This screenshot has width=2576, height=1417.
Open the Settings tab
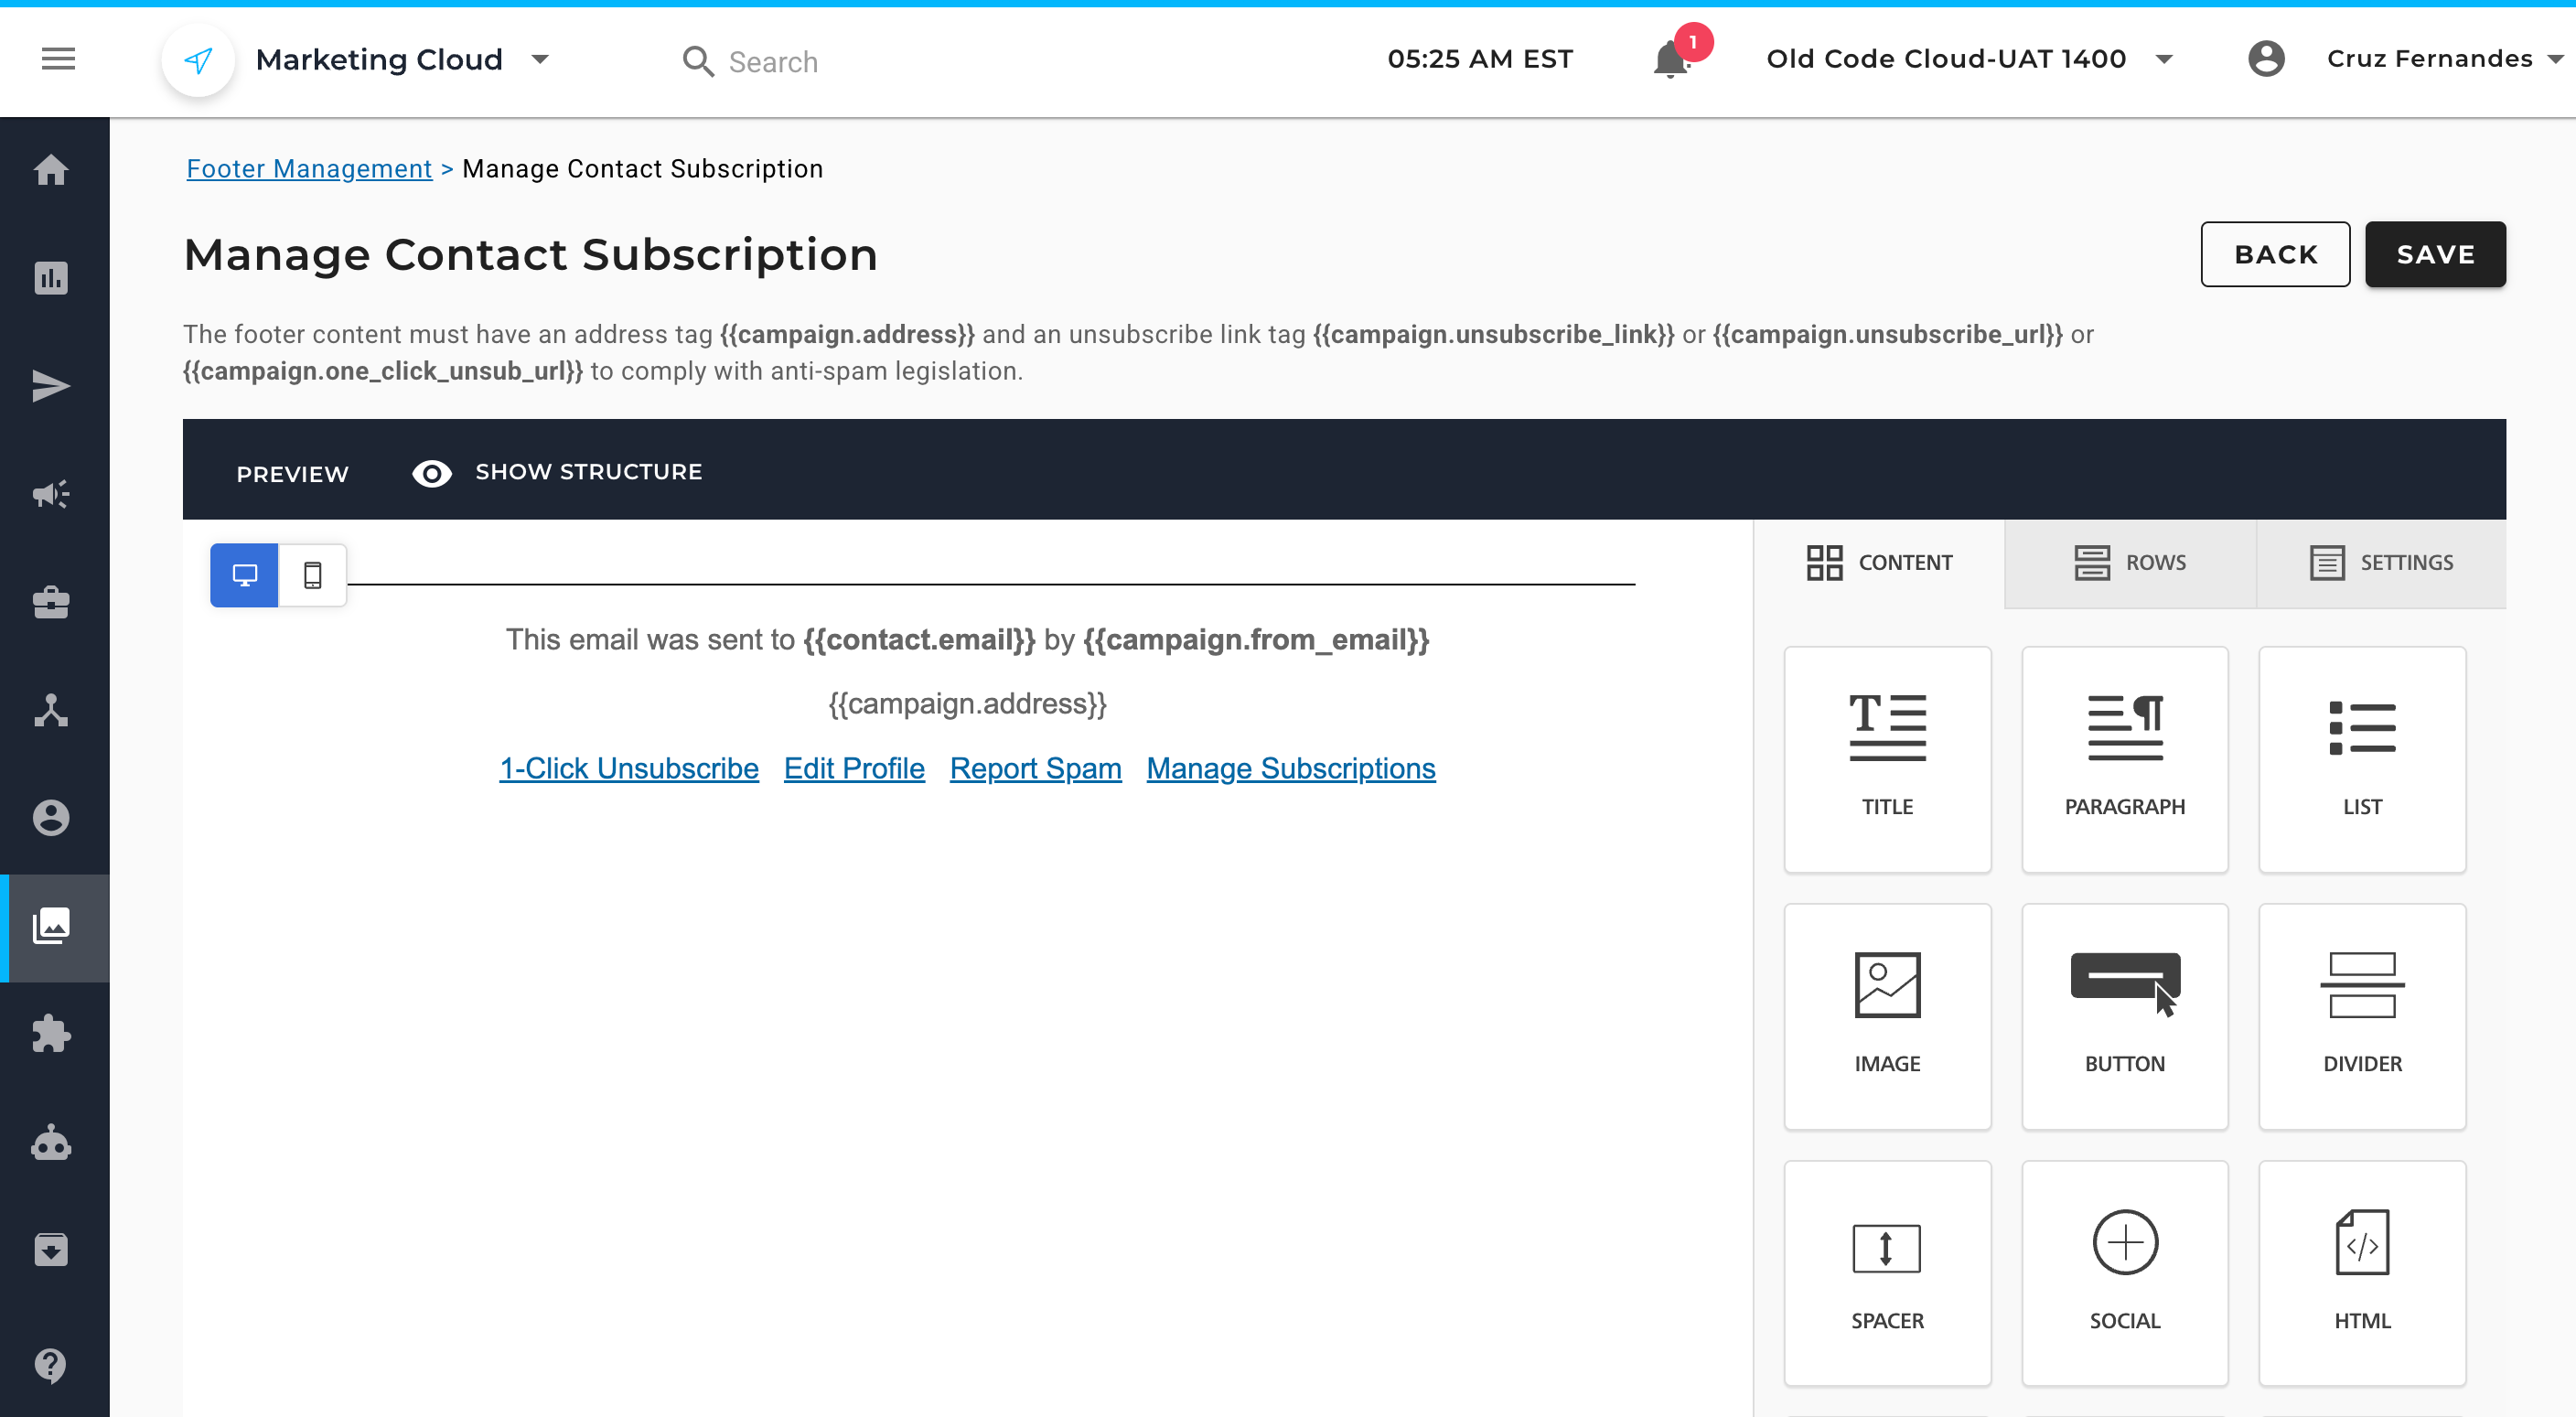2381,563
